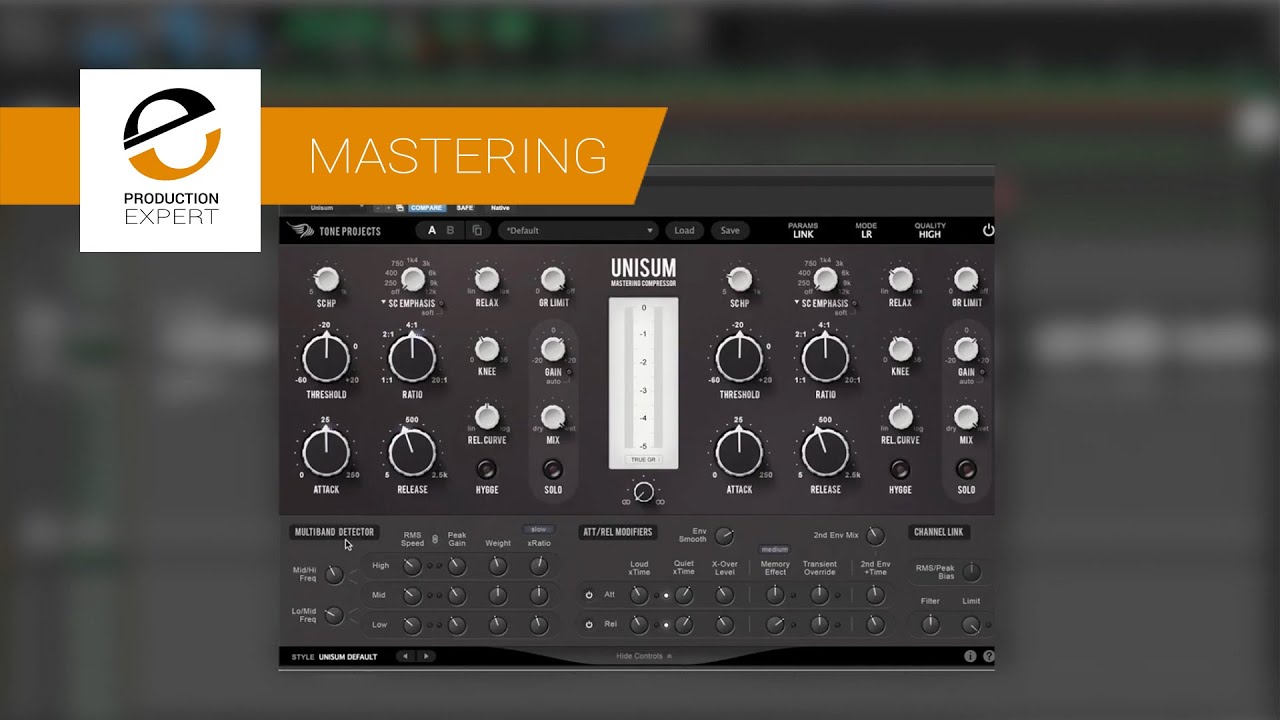Viewport: 1280px width, 720px height.
Task: Click the right RATIO knob
Action: pos(825,358)
